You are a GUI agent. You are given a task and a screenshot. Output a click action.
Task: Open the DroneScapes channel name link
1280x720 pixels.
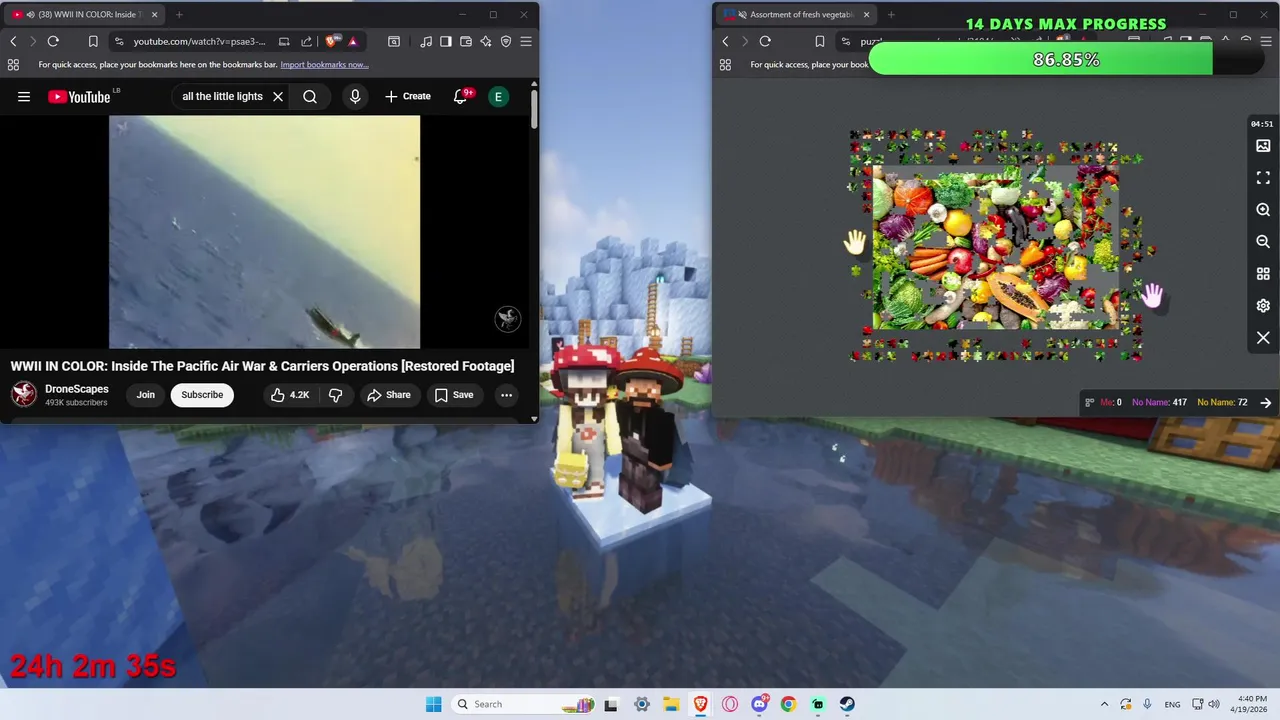point(77,389)
